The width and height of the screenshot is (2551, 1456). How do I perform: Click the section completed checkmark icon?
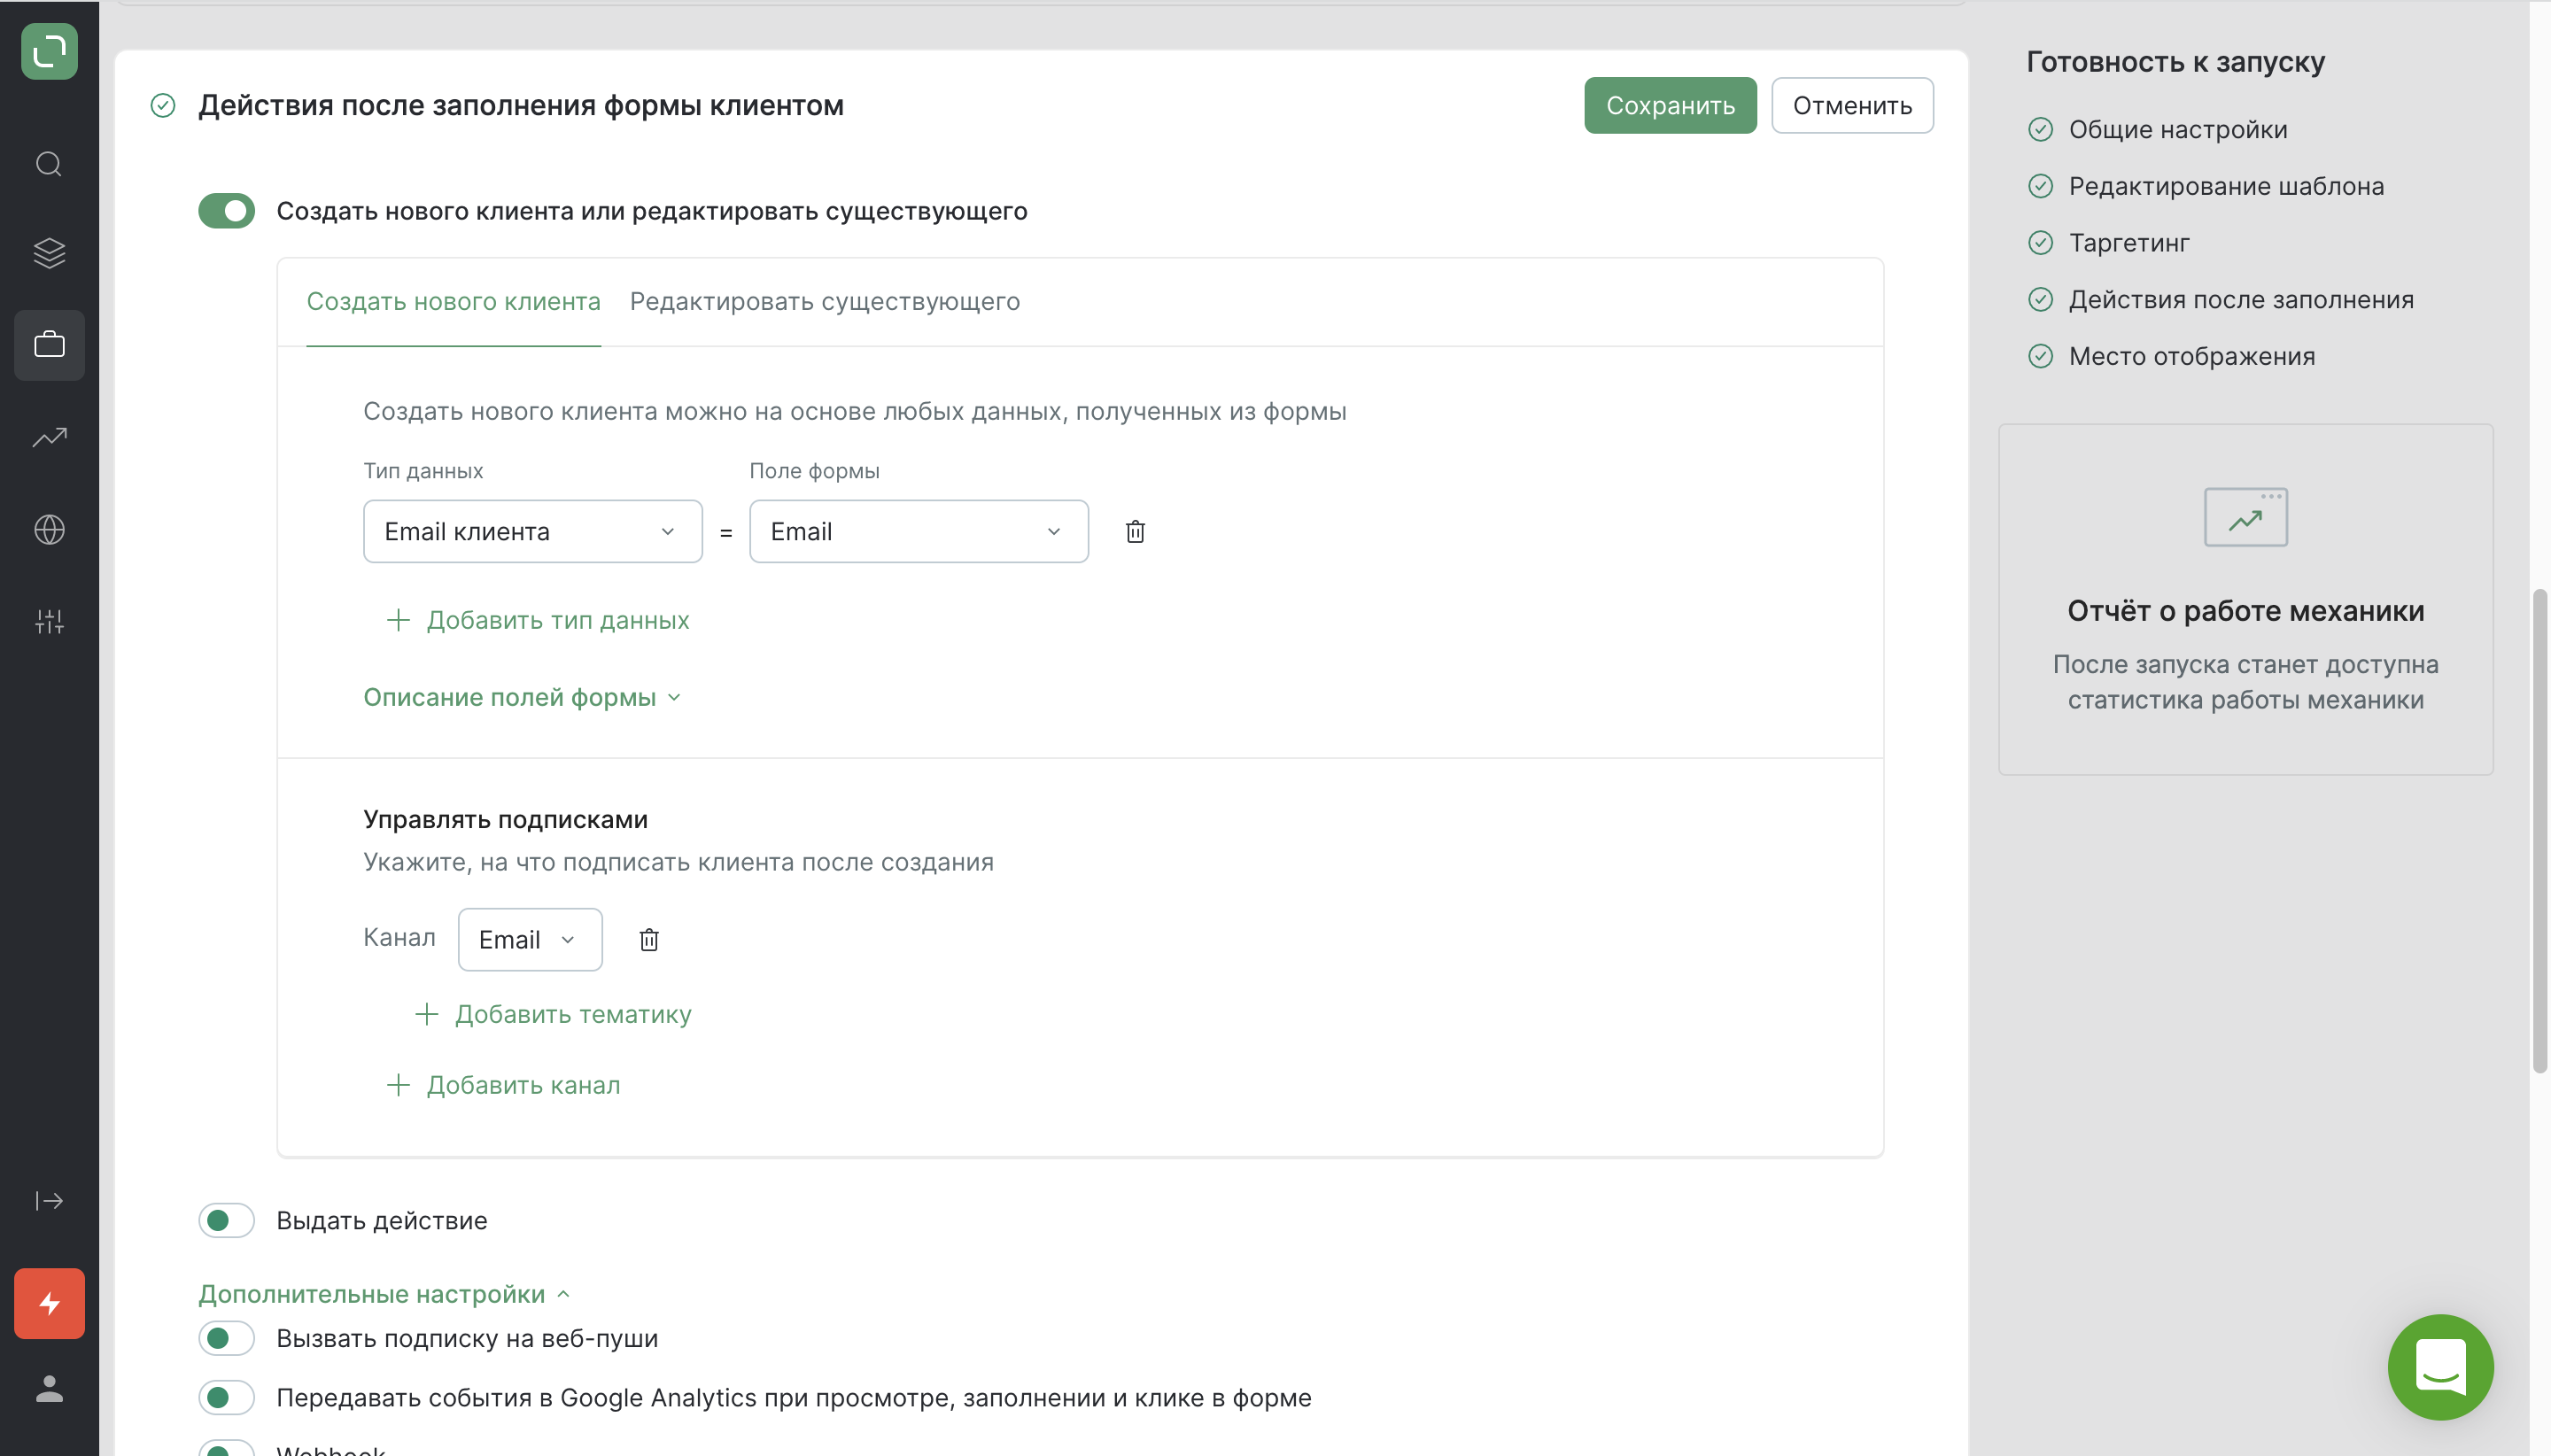point(163,105)
